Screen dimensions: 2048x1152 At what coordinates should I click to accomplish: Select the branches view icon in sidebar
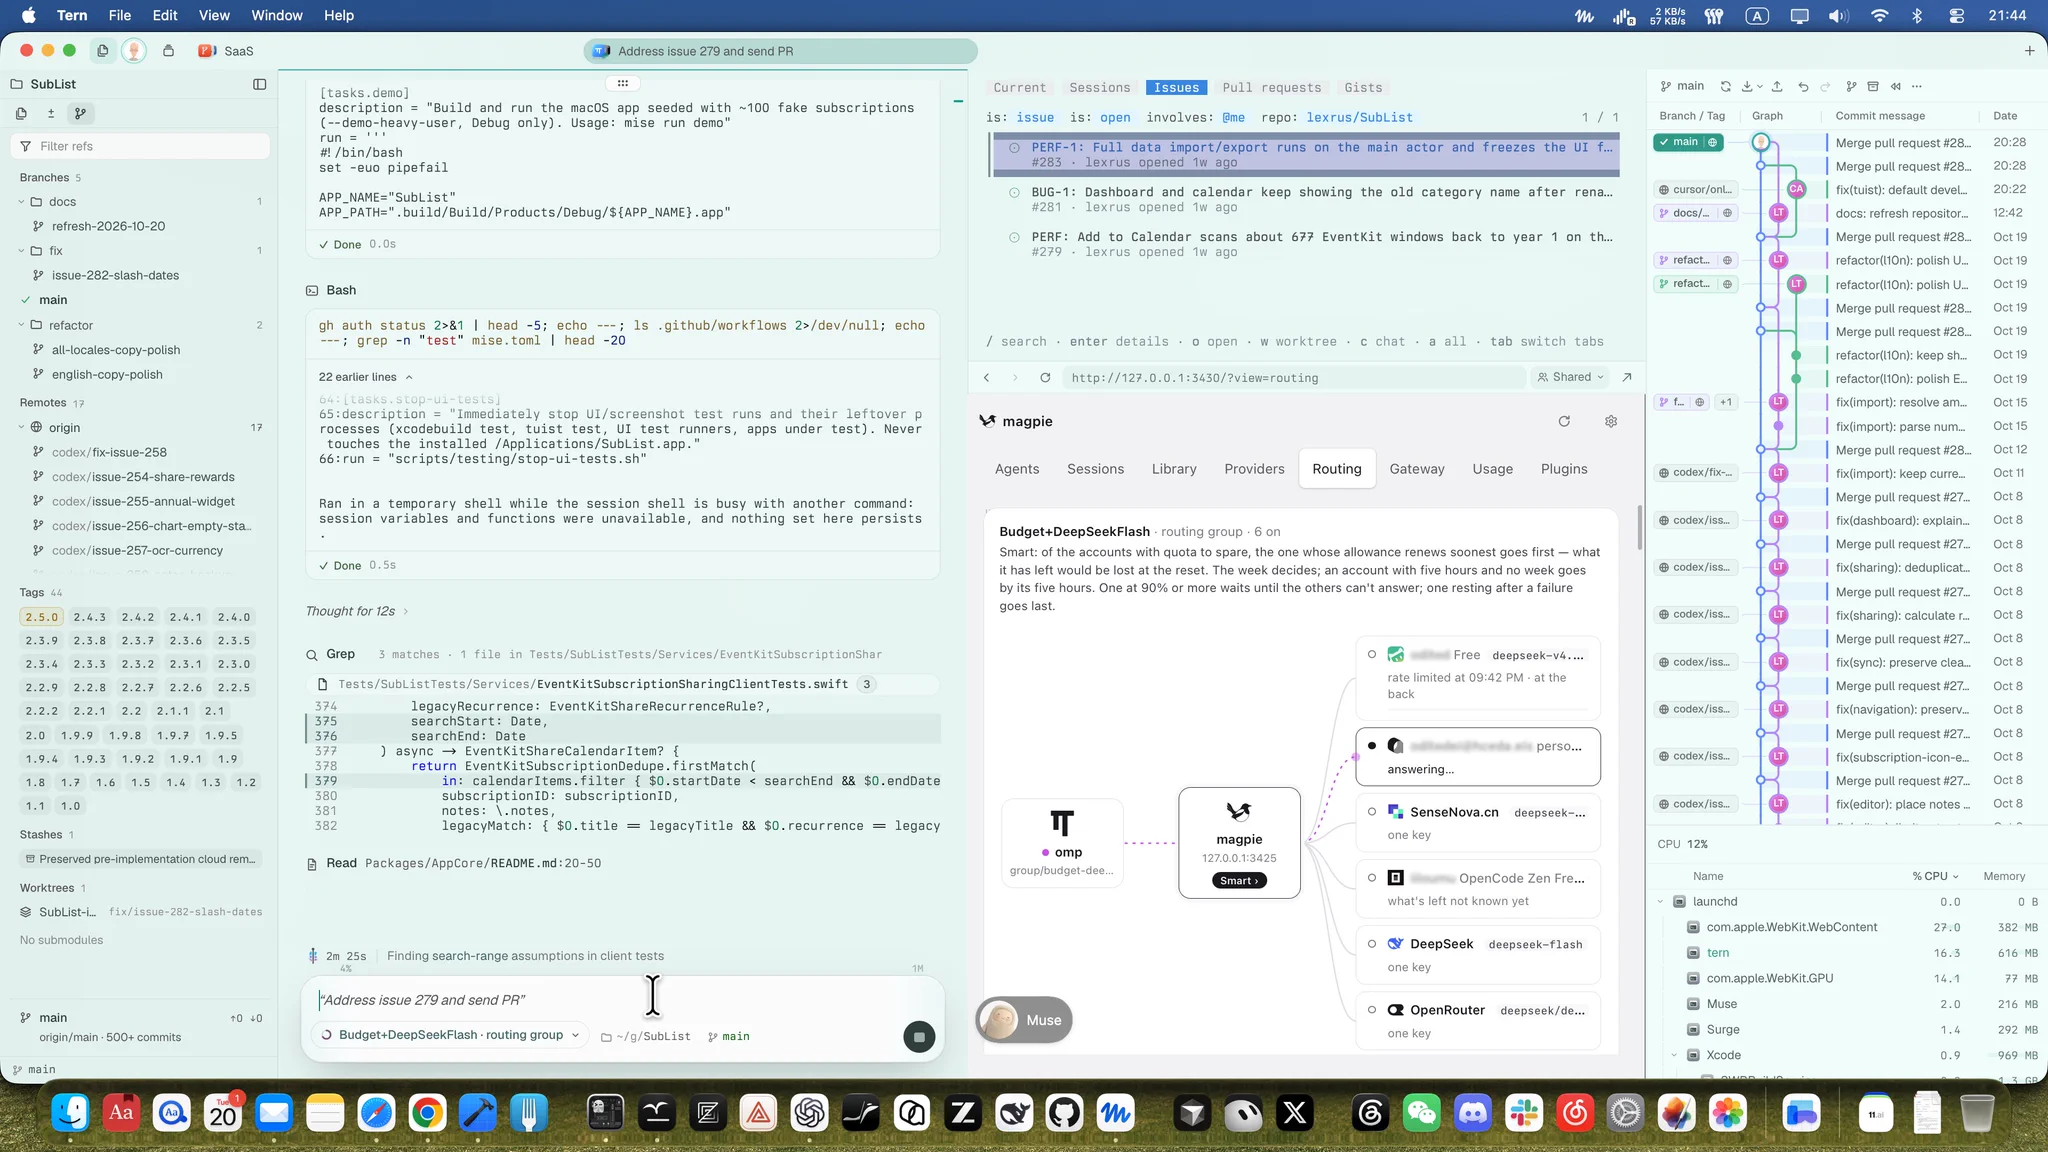pos(81,113)
